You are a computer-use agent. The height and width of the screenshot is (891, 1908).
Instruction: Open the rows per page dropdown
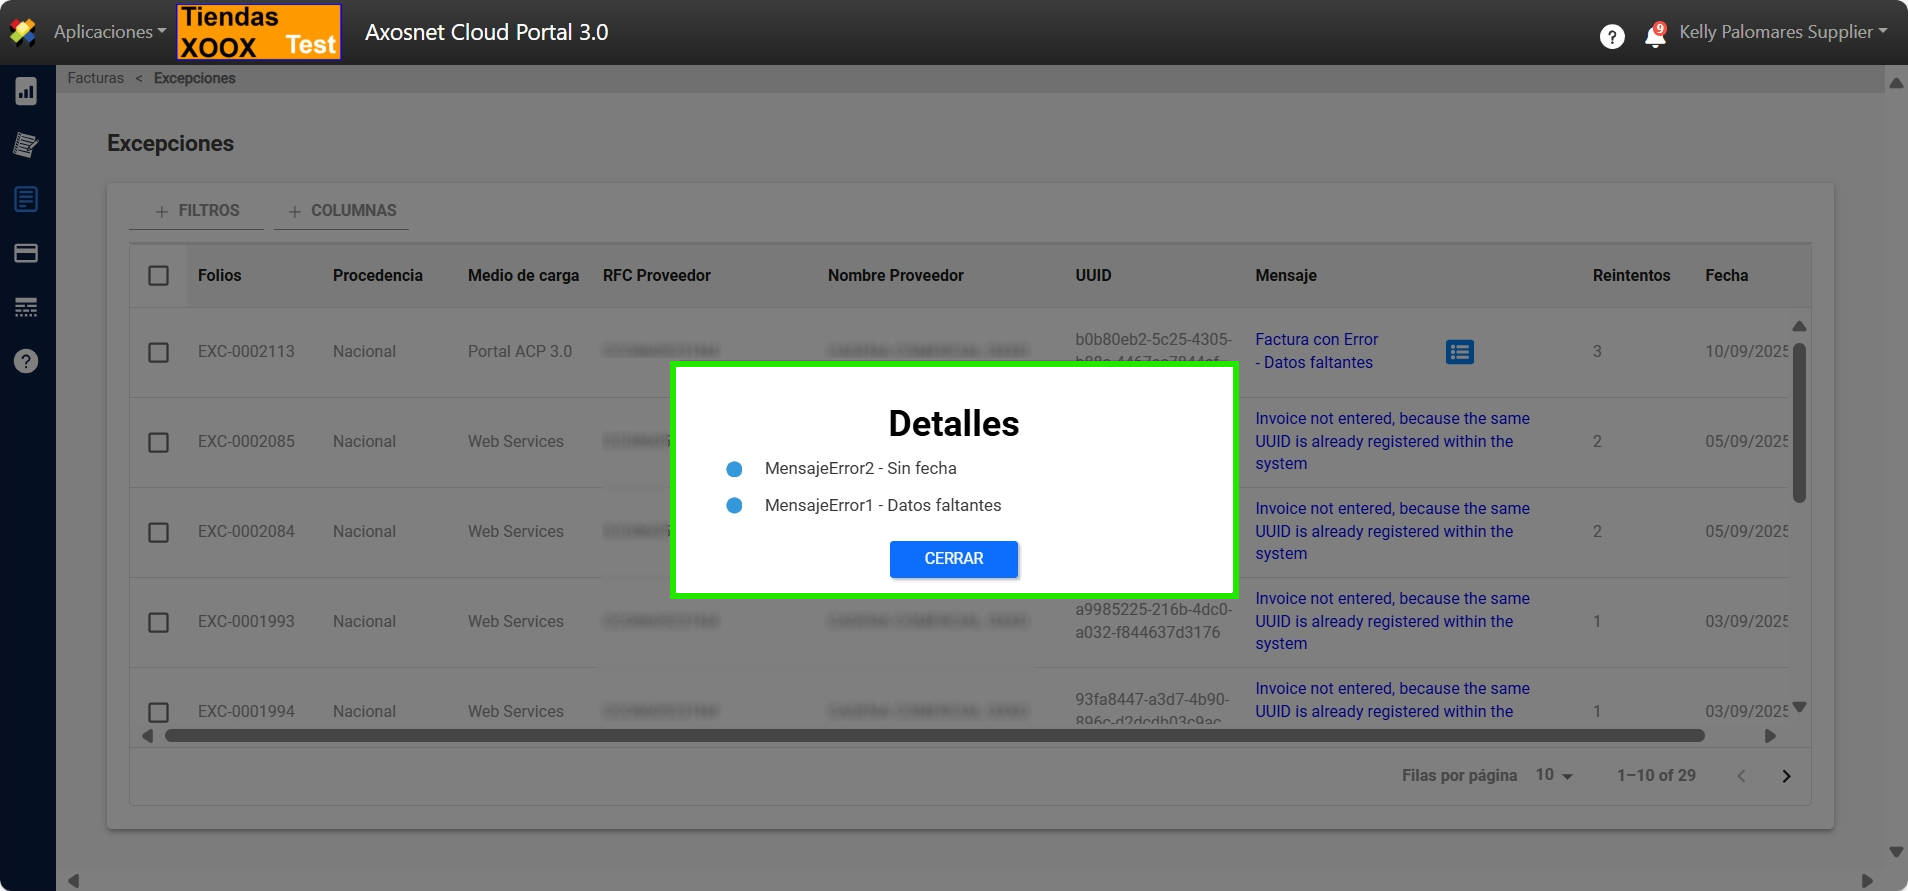1553,775
